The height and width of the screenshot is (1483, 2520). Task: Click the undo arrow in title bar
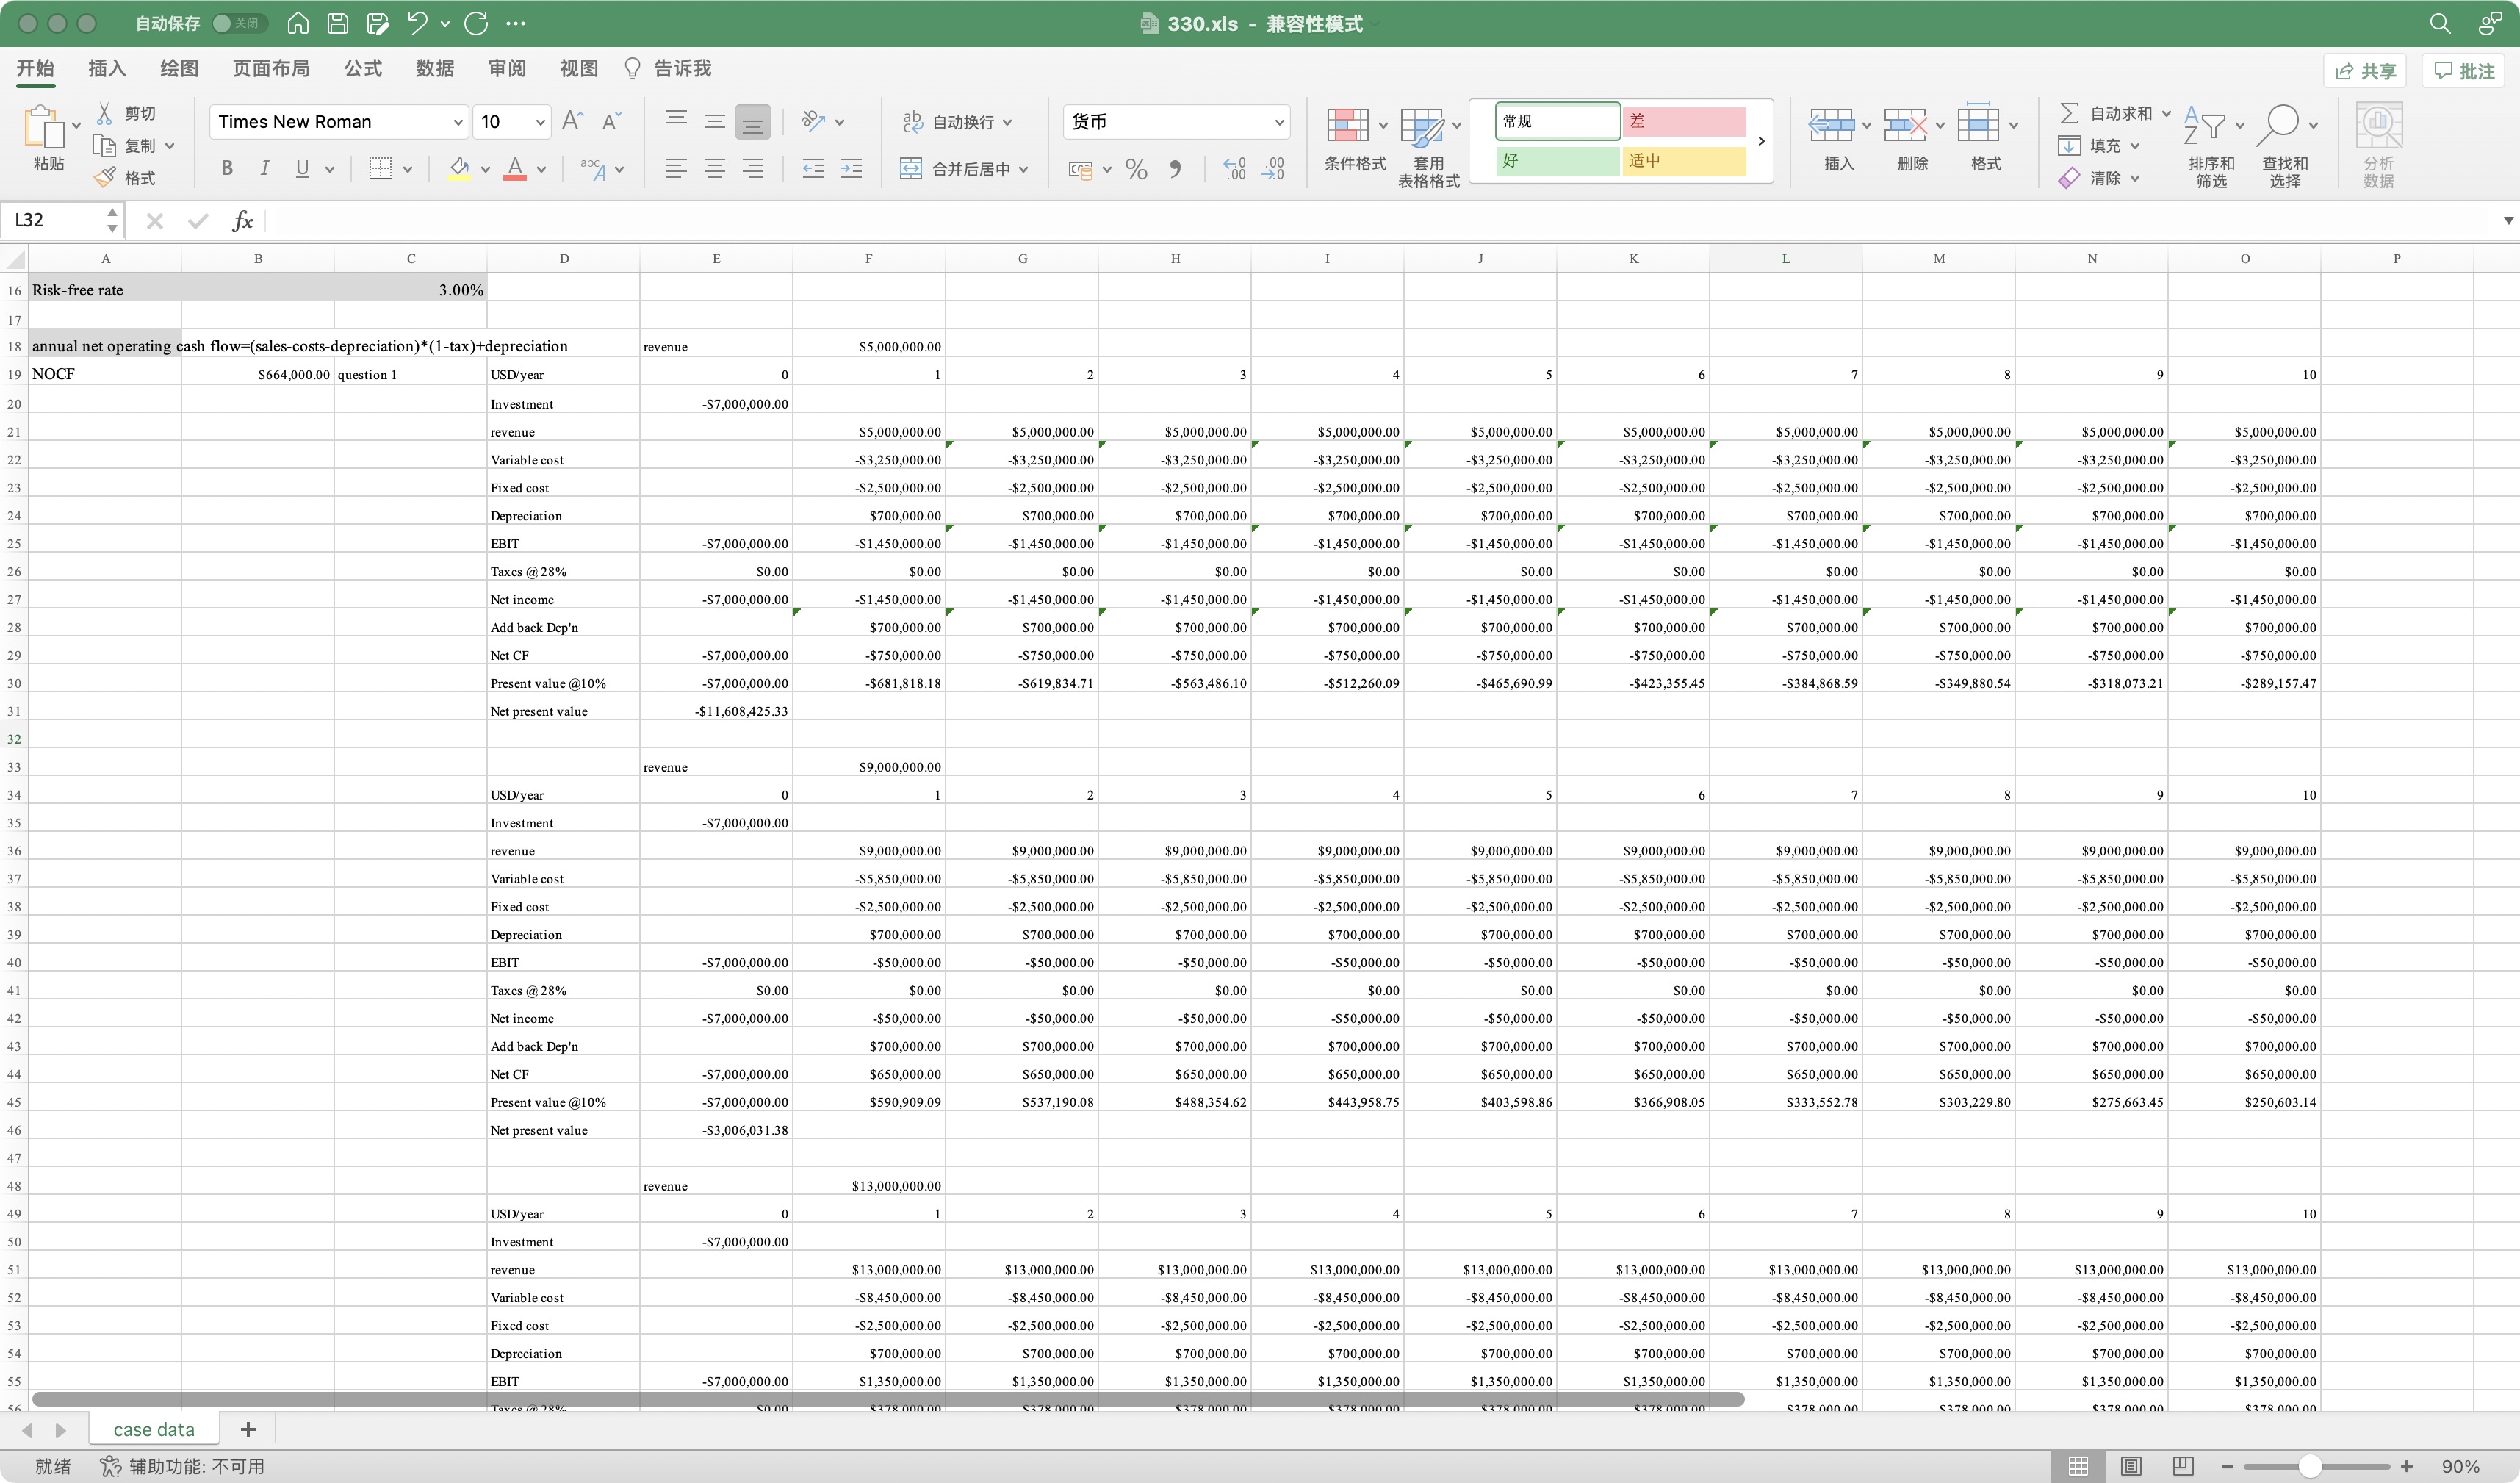pyautogui.click(x=417, y=23)
